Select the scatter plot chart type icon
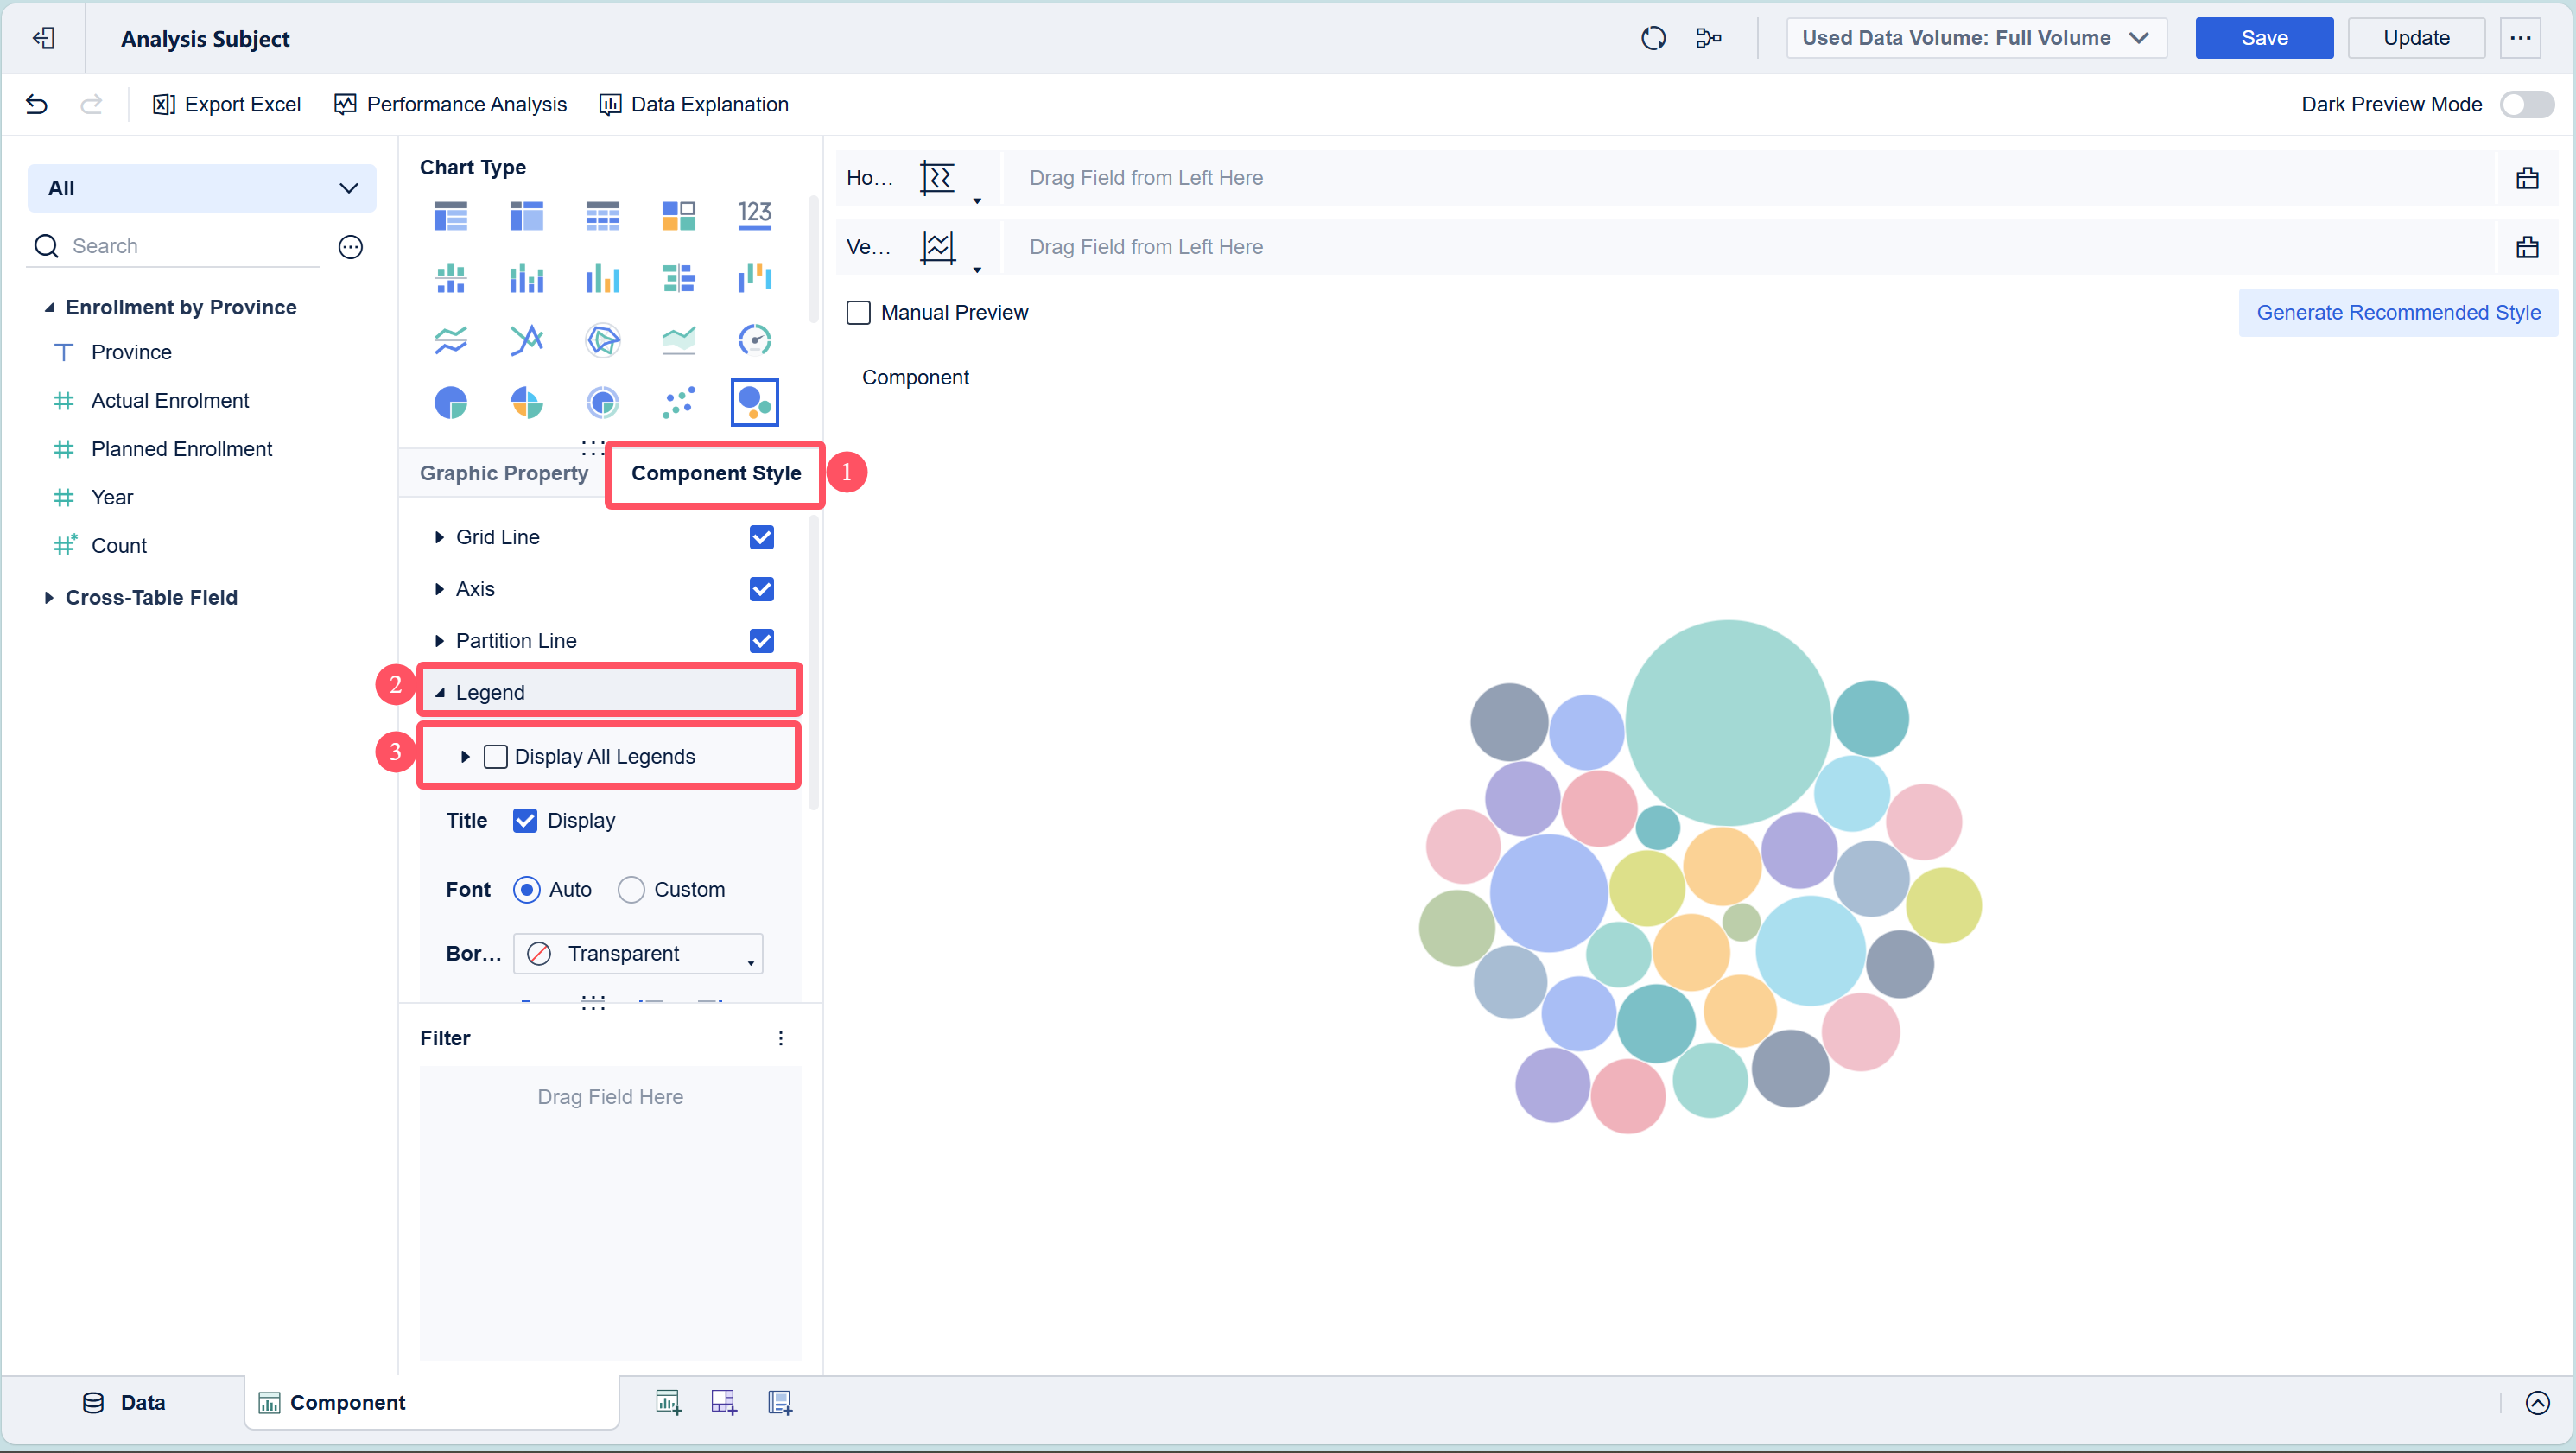The image size is (2576, 1453). click(x=678, y=402)
